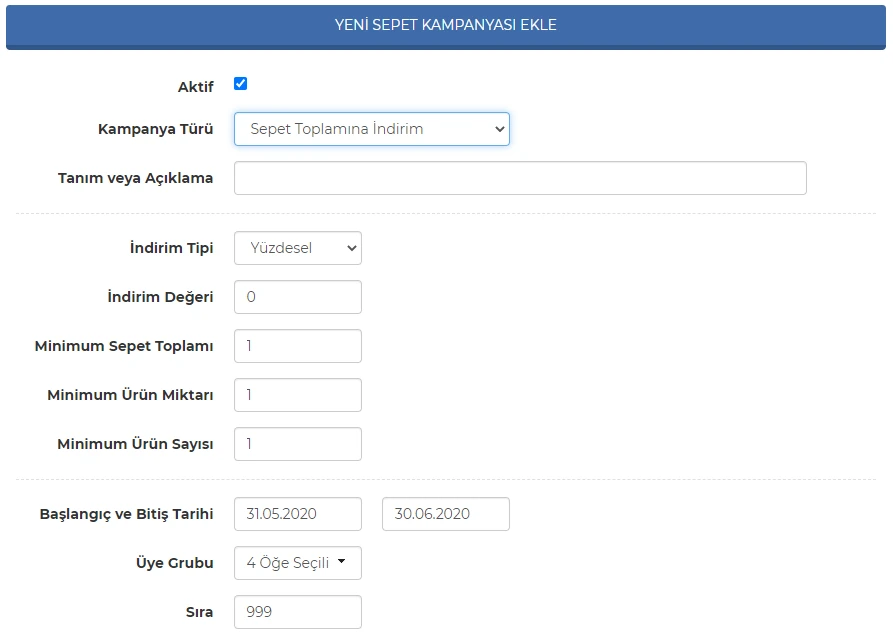This screenshot has height=642, width=893.
Task: Click the YENİ SEPET KAMPANYASI EKLE header
Action: point(446,27)
